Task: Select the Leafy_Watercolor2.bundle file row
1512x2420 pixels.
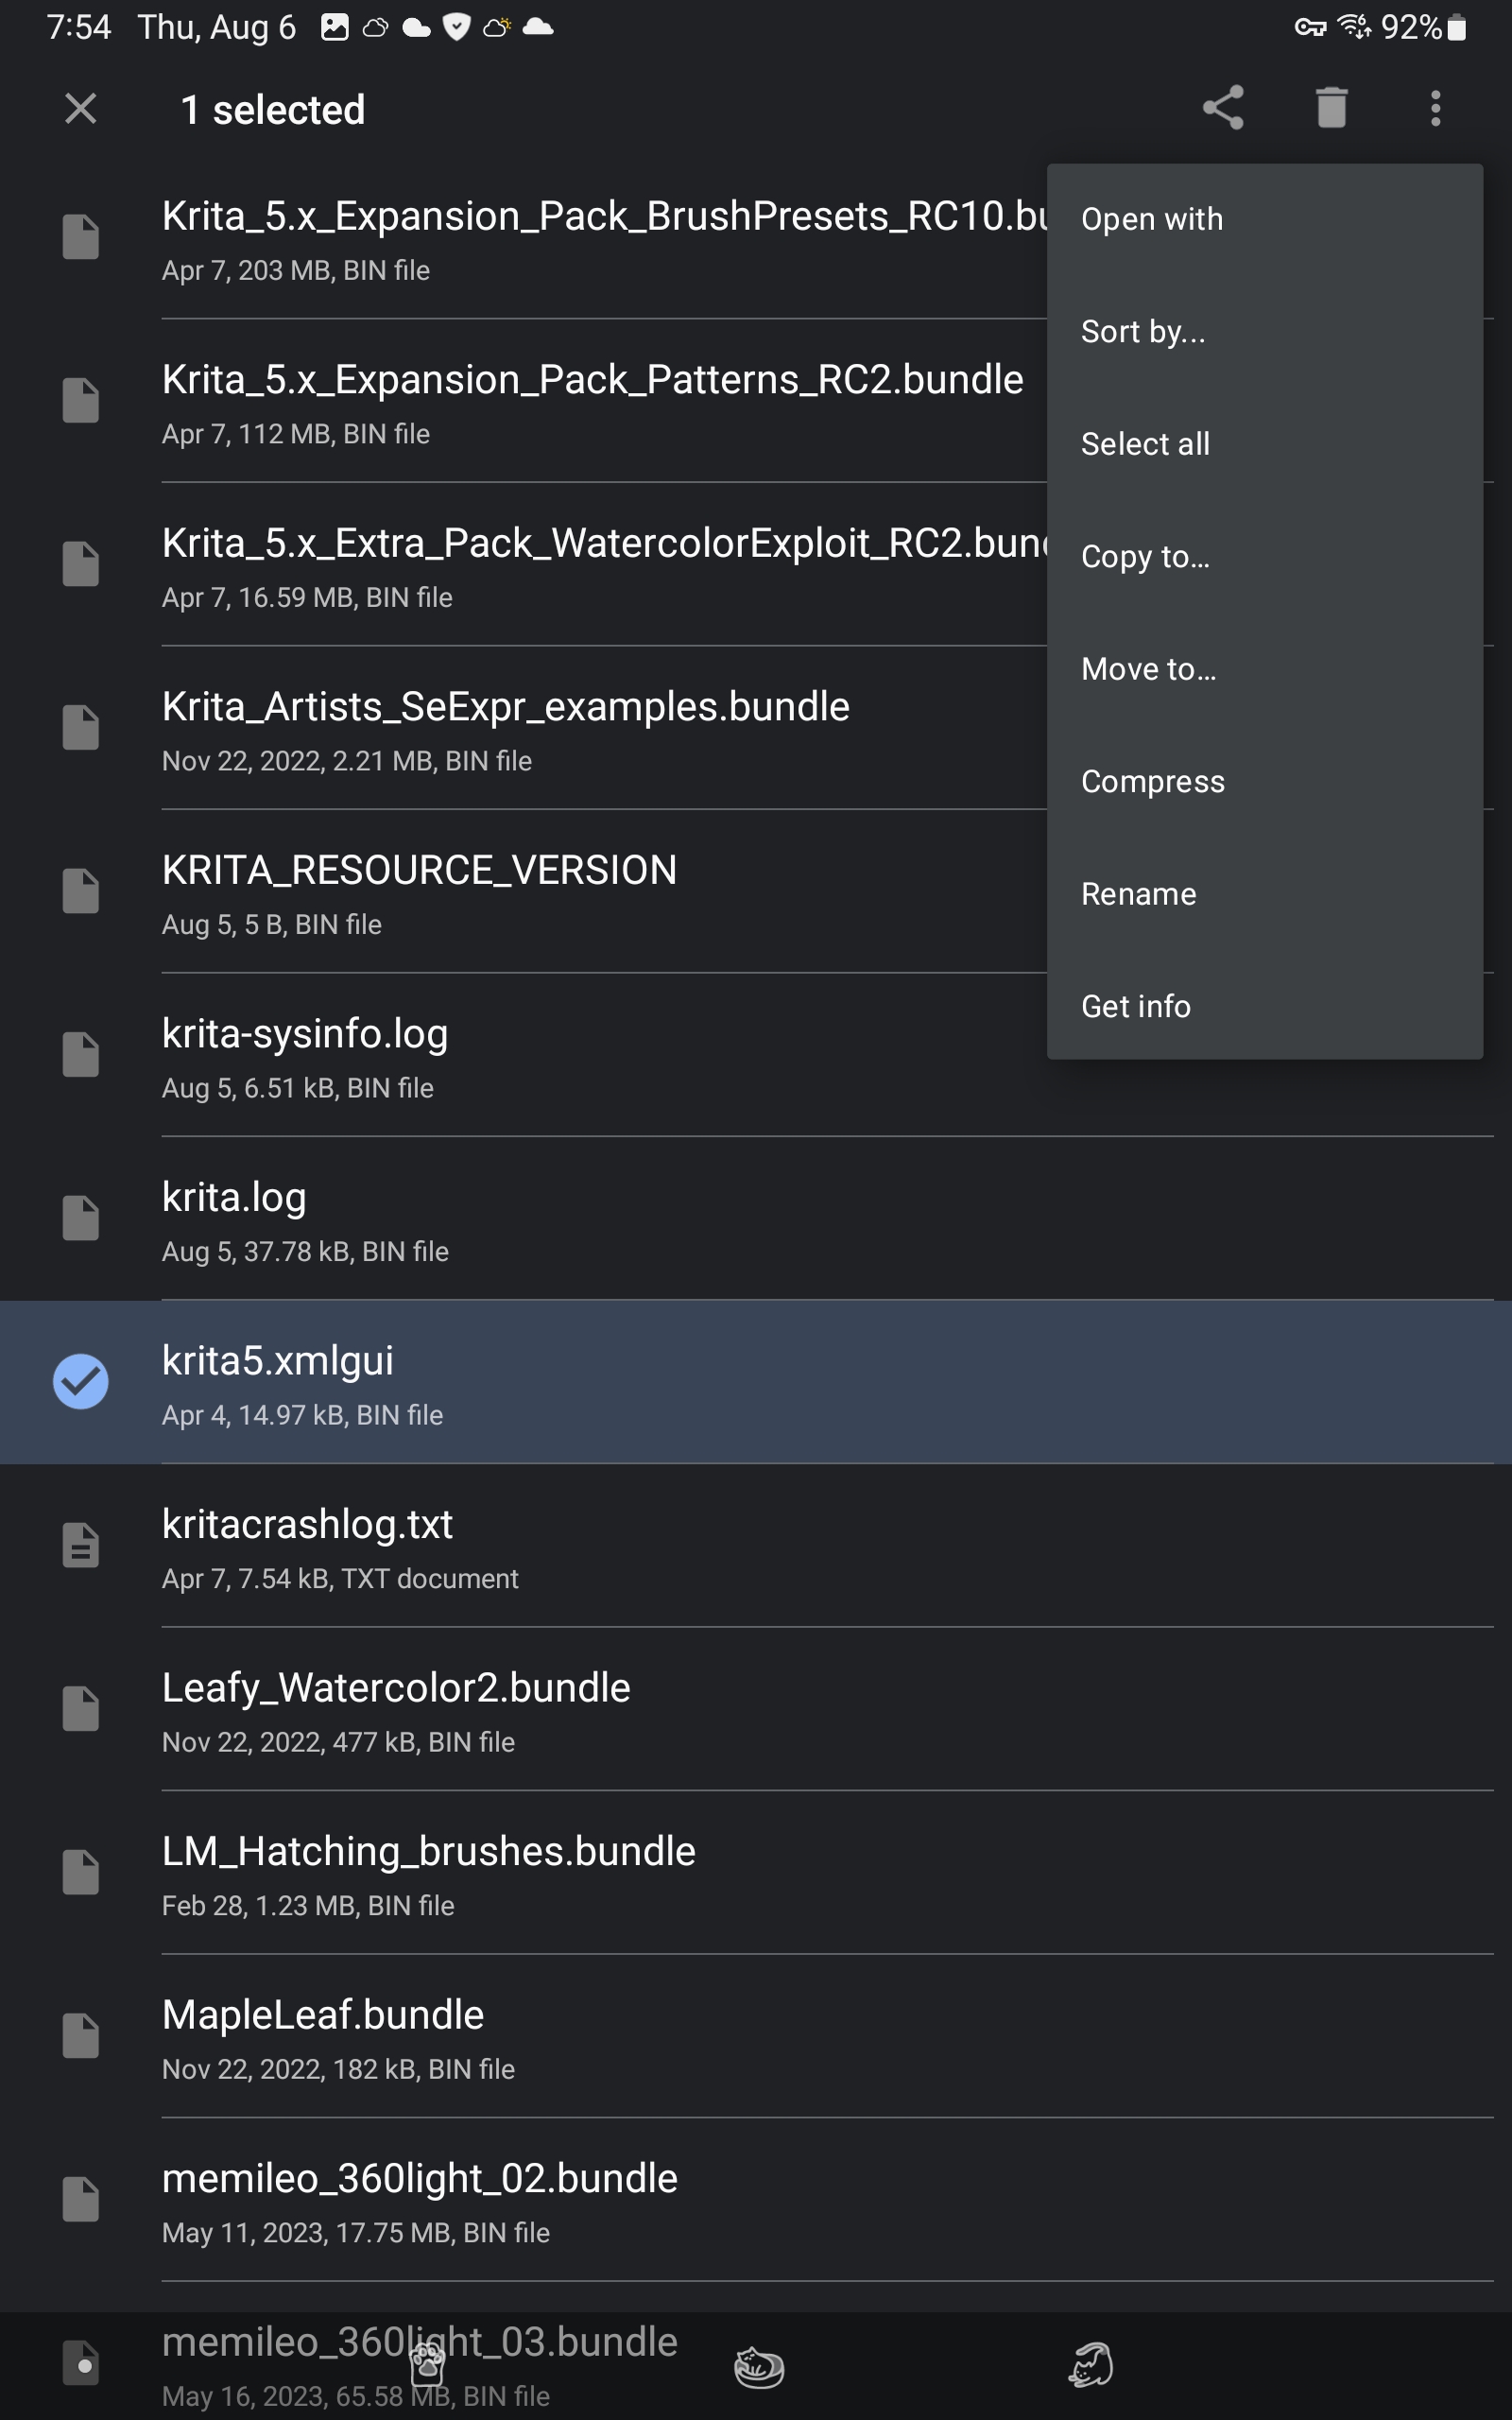Action: pyautogui.click(x=756, y=1709)
